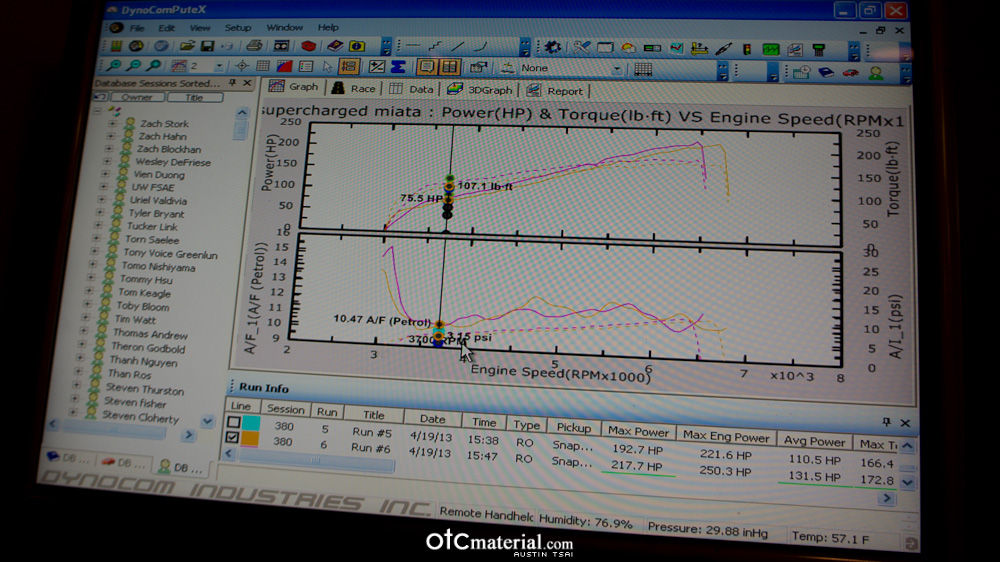The height and width of the screenshot is (562, 1000).
Task: Open the Window menu
Action: click(x=284, y=27)
